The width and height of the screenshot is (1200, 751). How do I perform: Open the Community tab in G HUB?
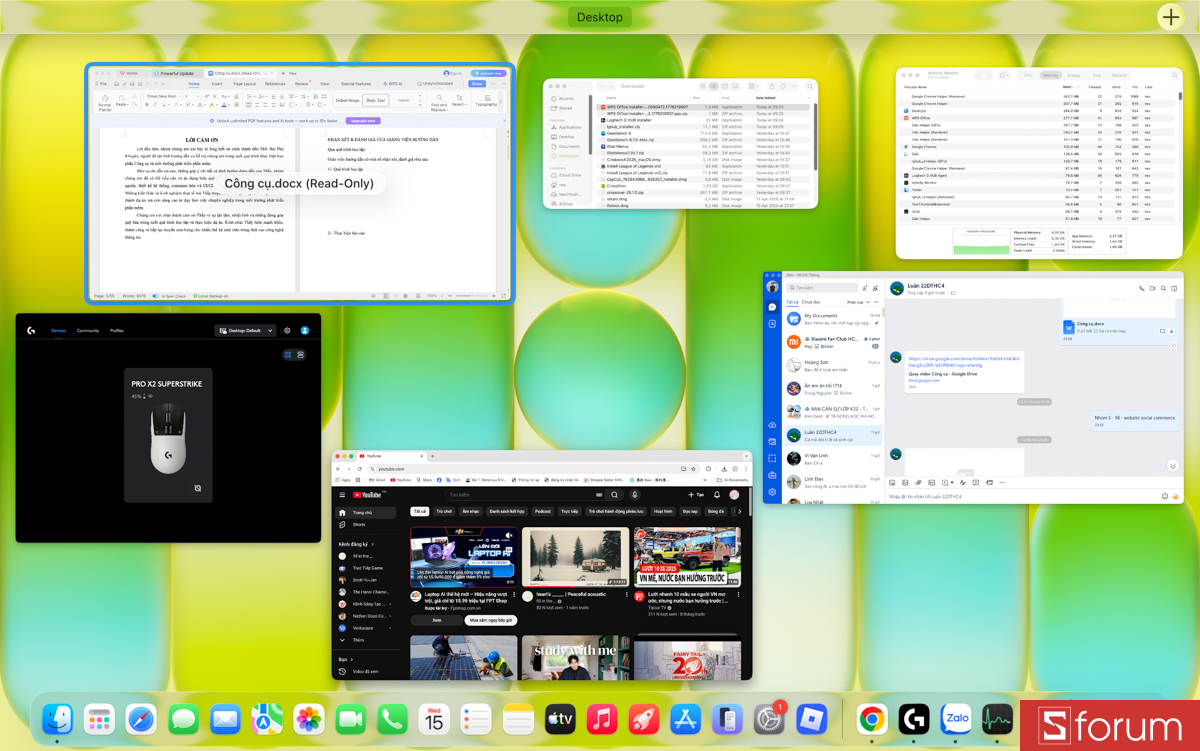88,330
